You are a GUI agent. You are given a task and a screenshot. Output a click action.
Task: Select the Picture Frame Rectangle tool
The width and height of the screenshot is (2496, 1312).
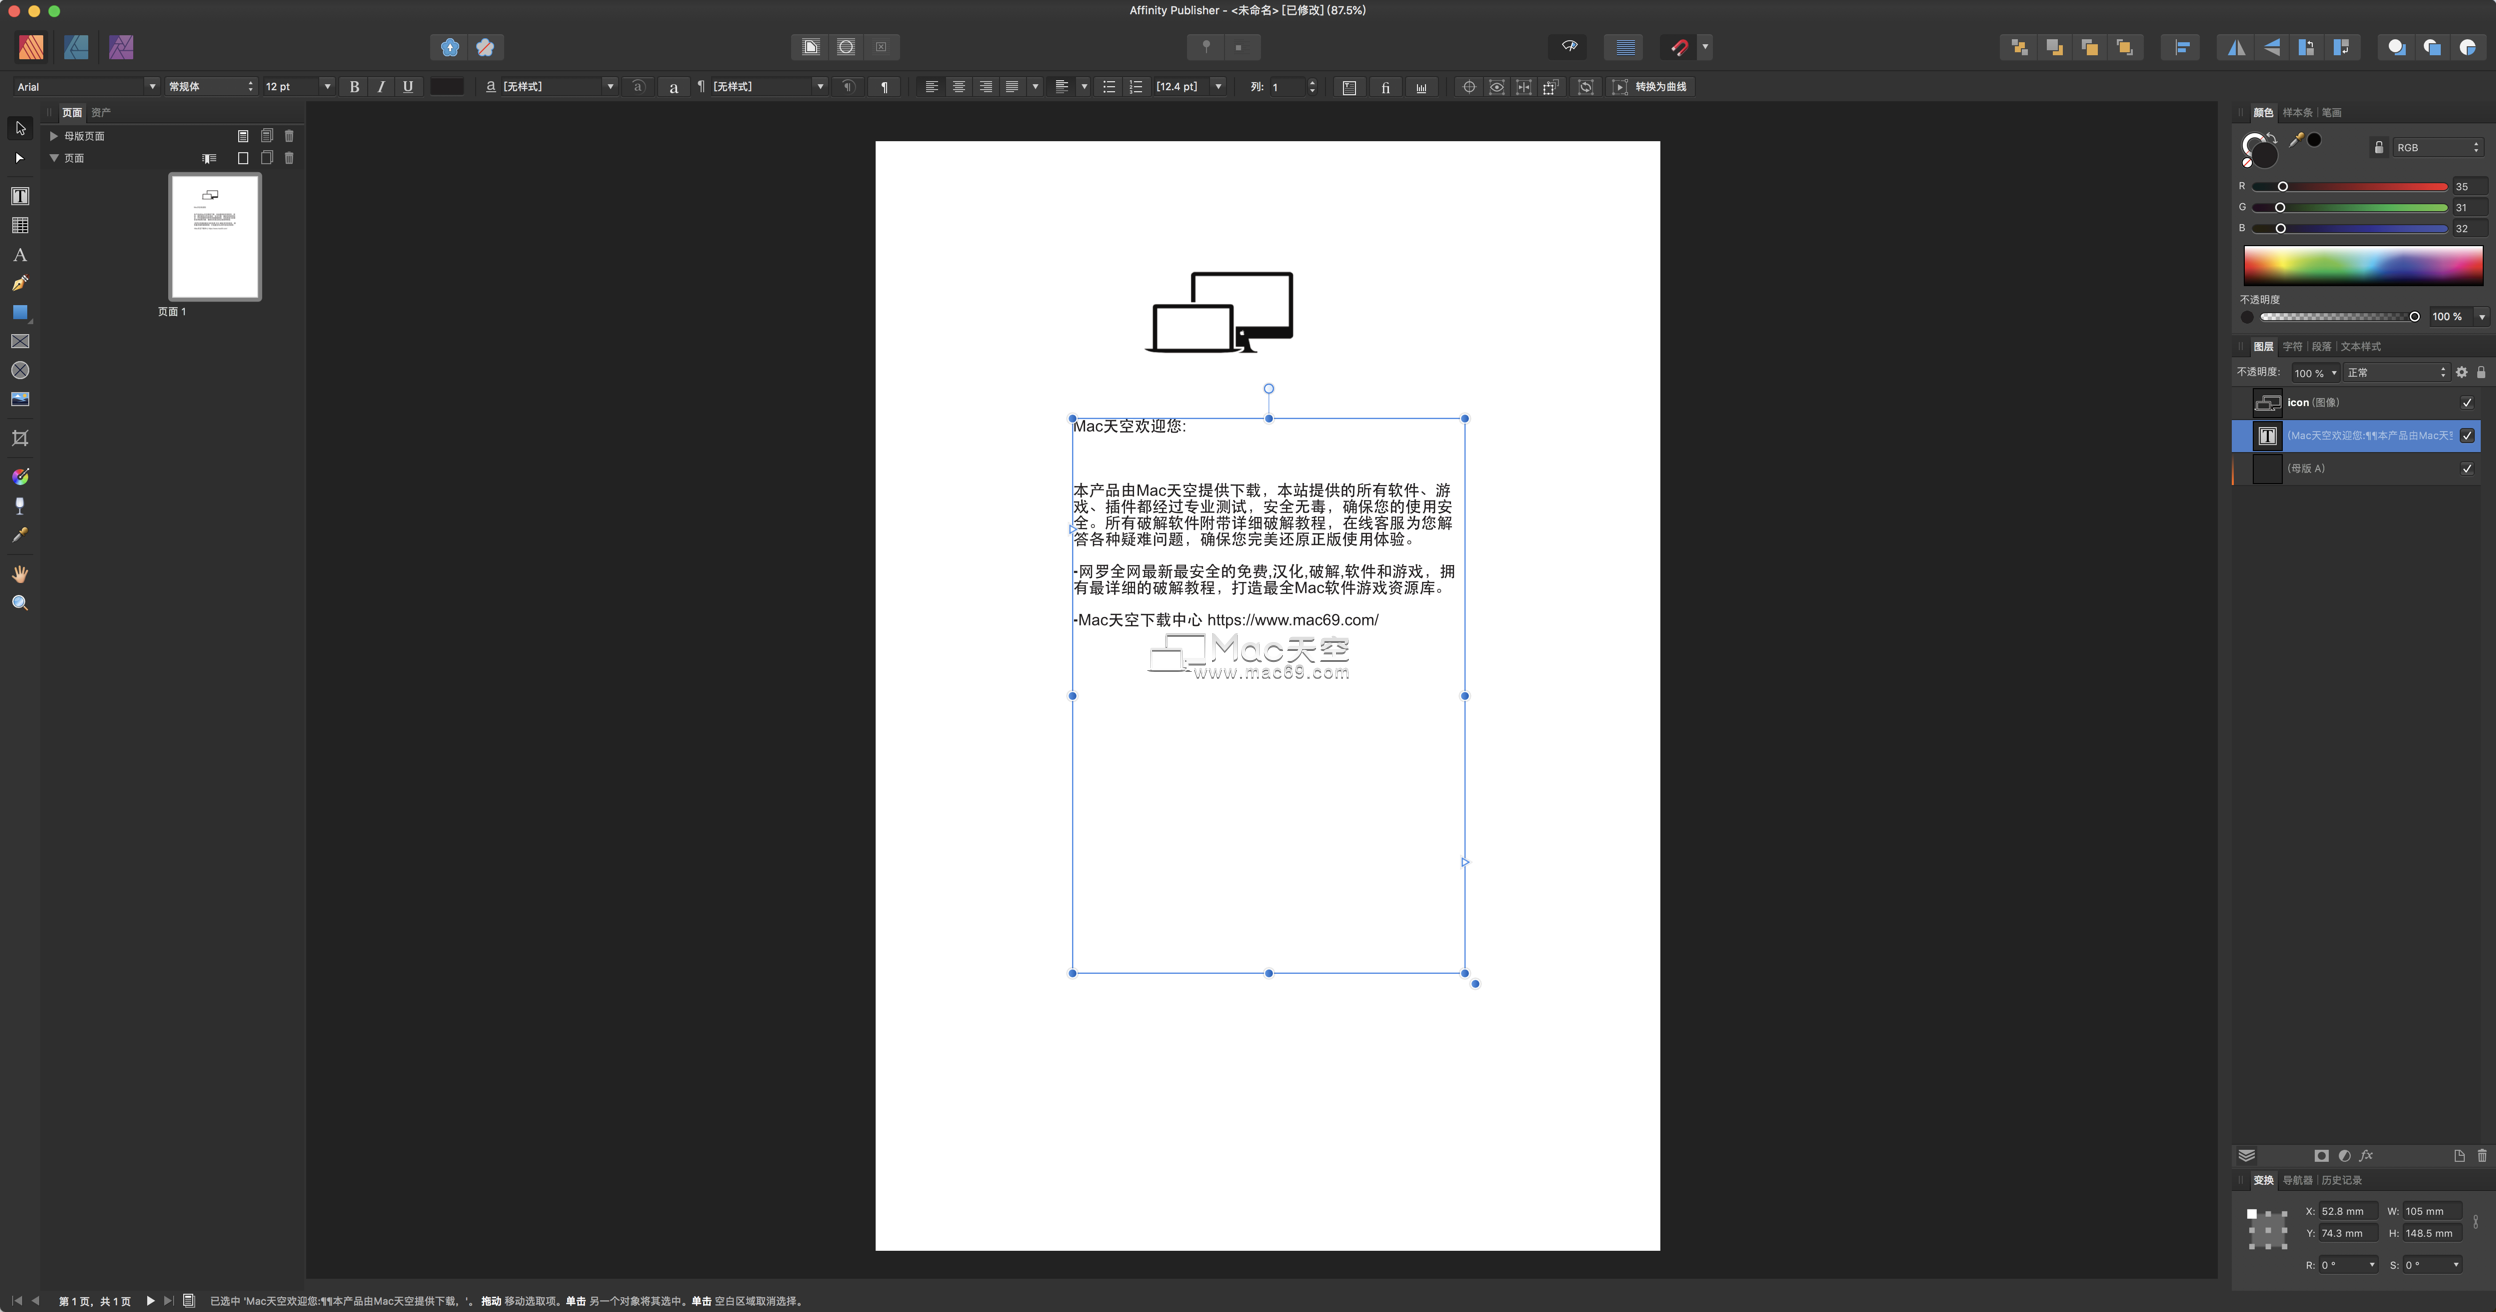pos(20,342)
